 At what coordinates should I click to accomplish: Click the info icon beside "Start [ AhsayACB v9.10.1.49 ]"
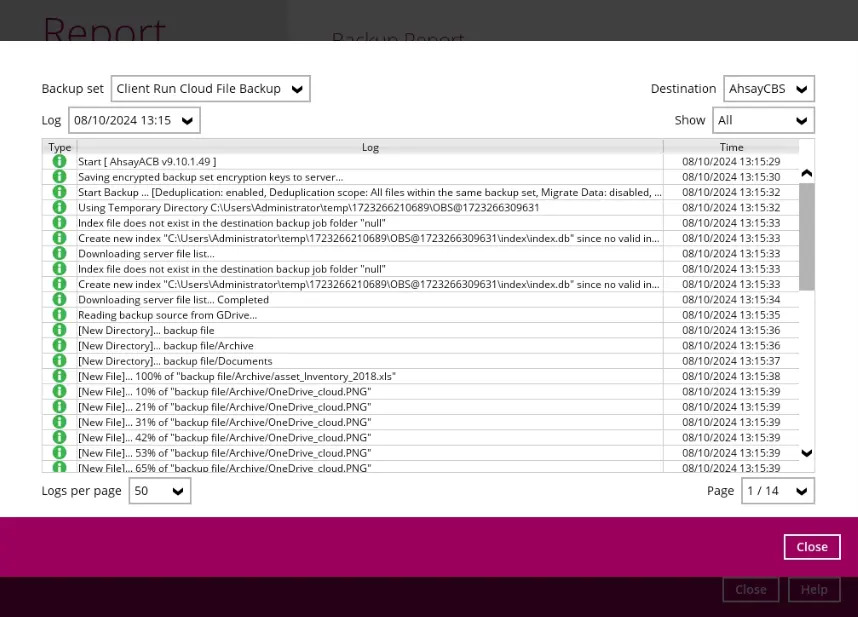point(59,161)
